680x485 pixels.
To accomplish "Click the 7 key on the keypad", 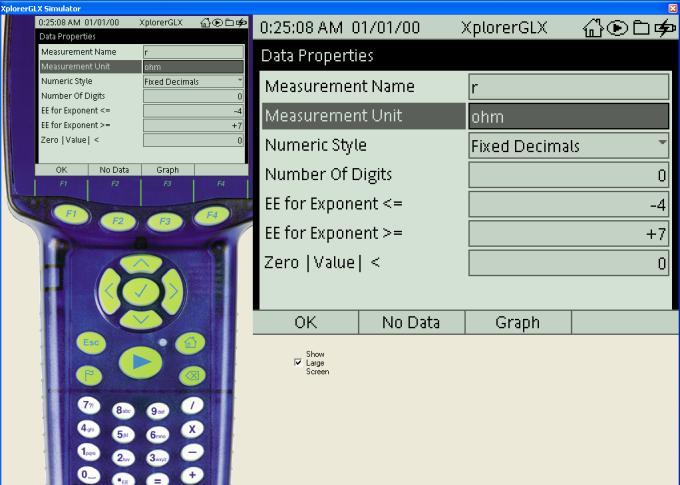I will pyautogui.click(x=89, y=406).
